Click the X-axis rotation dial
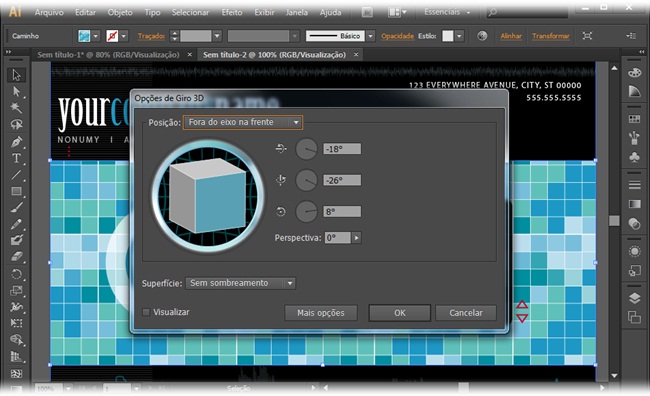 (306, 149)
